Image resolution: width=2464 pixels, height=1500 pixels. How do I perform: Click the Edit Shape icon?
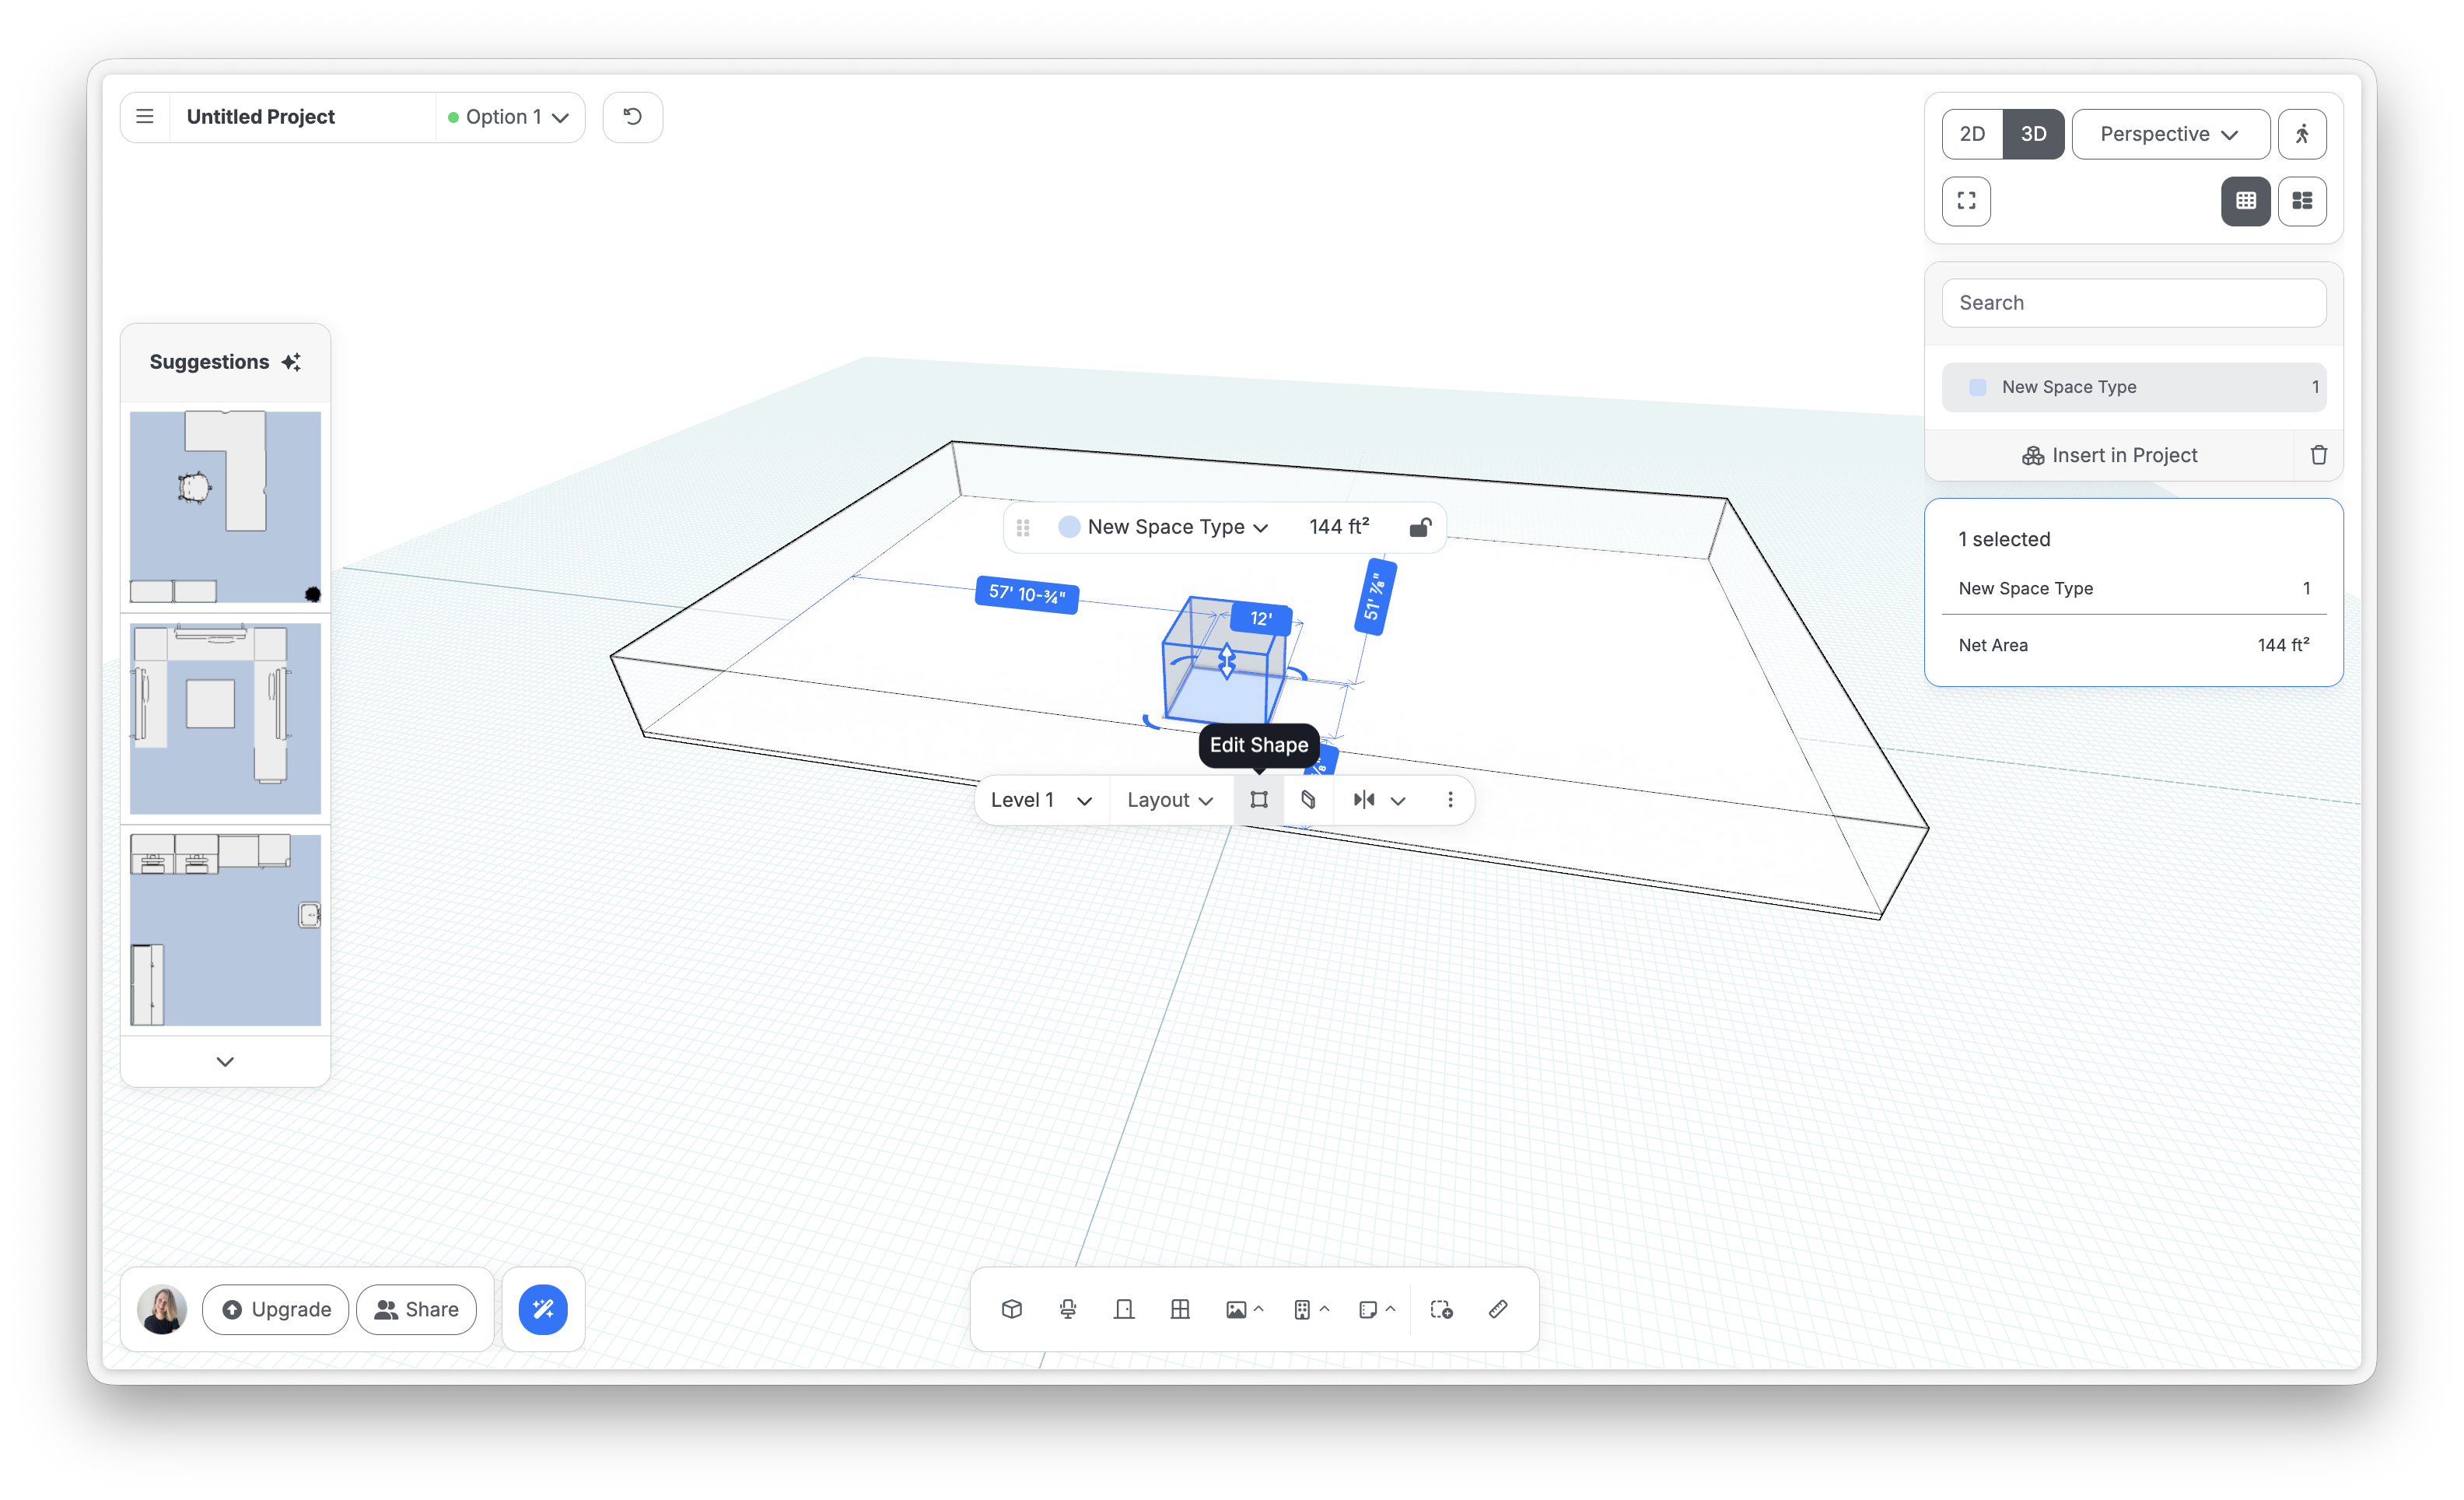click(x=1258, y=800)
